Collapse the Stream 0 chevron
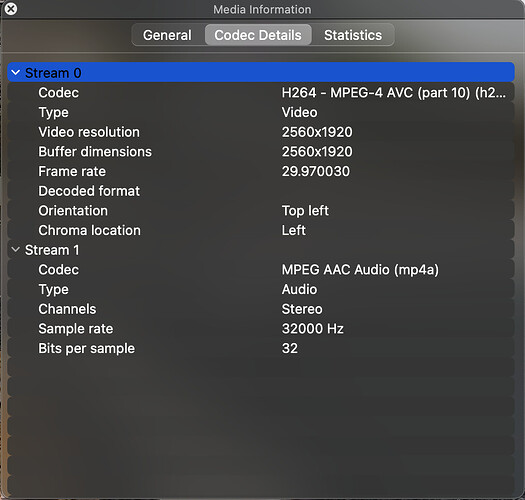 pyautogui.click(x=15, y=73)
